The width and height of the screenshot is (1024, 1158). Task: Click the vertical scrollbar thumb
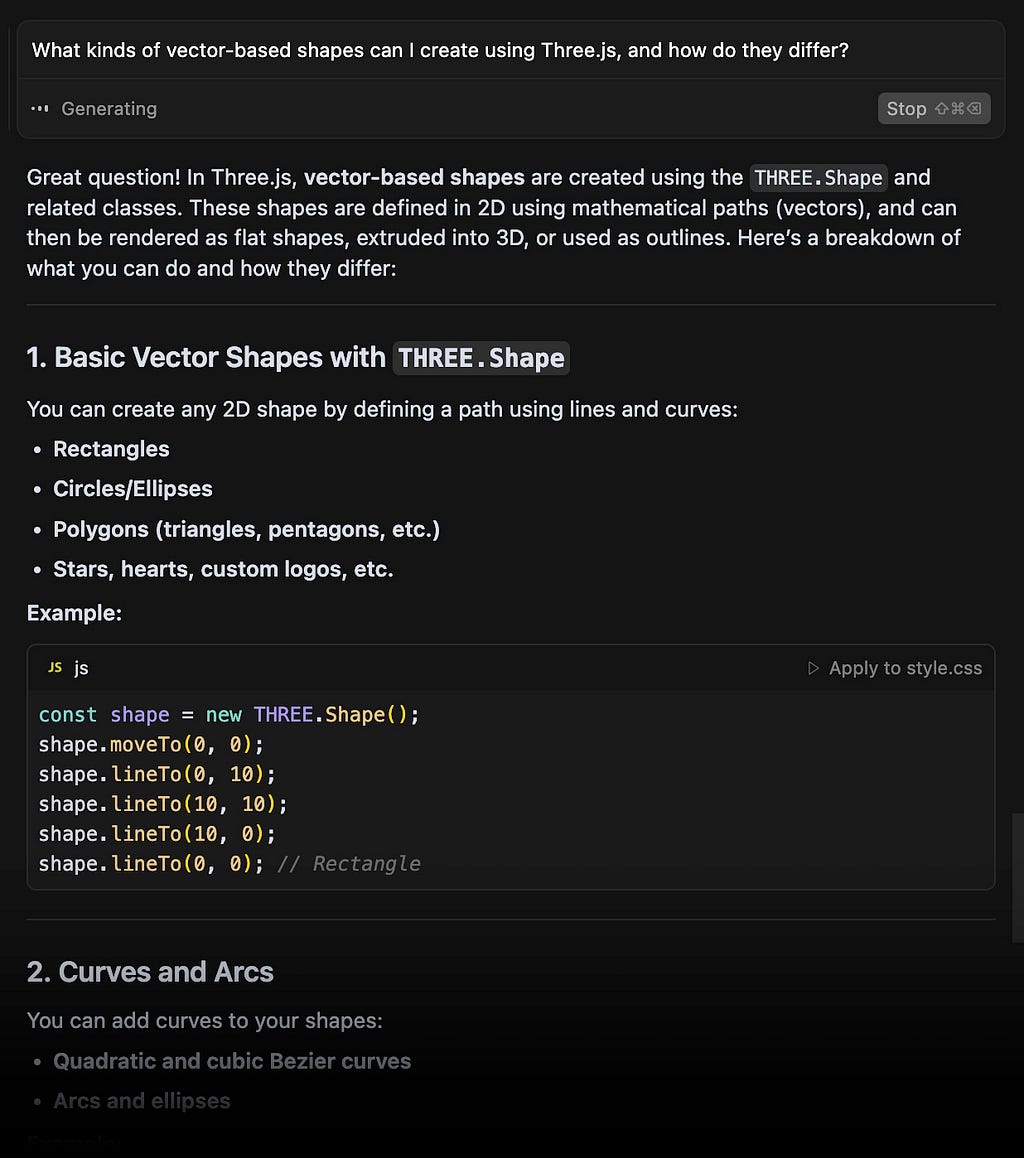tap(1017, 877)
